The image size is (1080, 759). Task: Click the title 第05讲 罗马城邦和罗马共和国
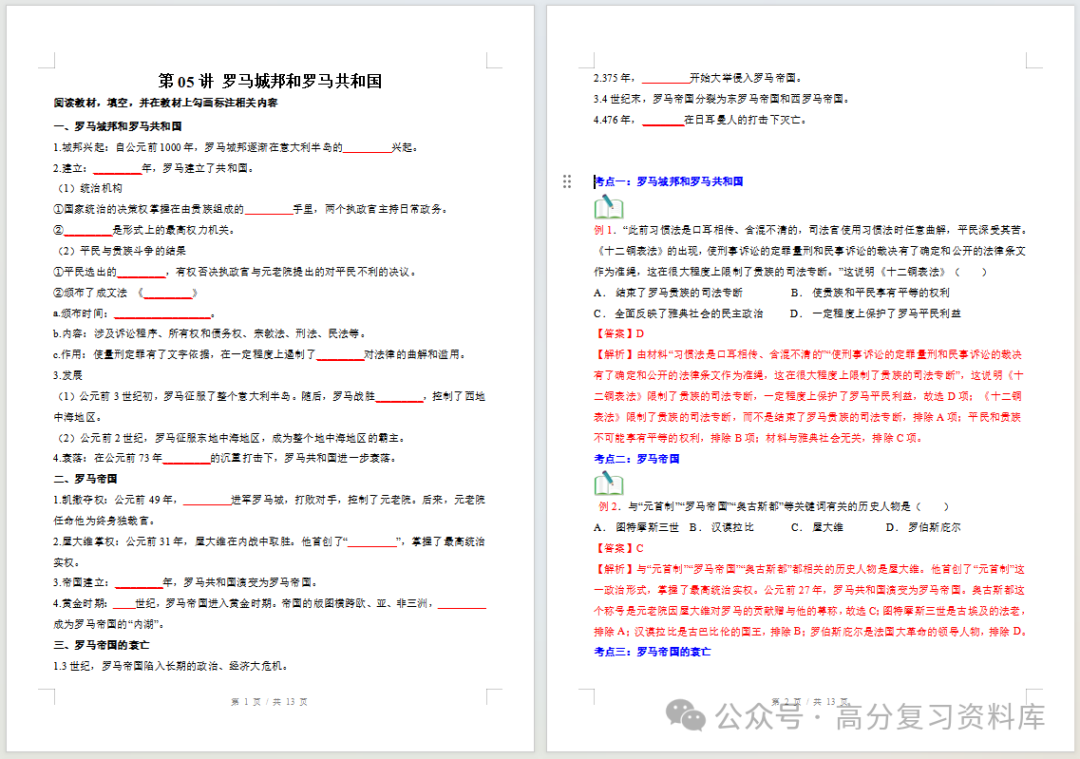pos(270,81)
